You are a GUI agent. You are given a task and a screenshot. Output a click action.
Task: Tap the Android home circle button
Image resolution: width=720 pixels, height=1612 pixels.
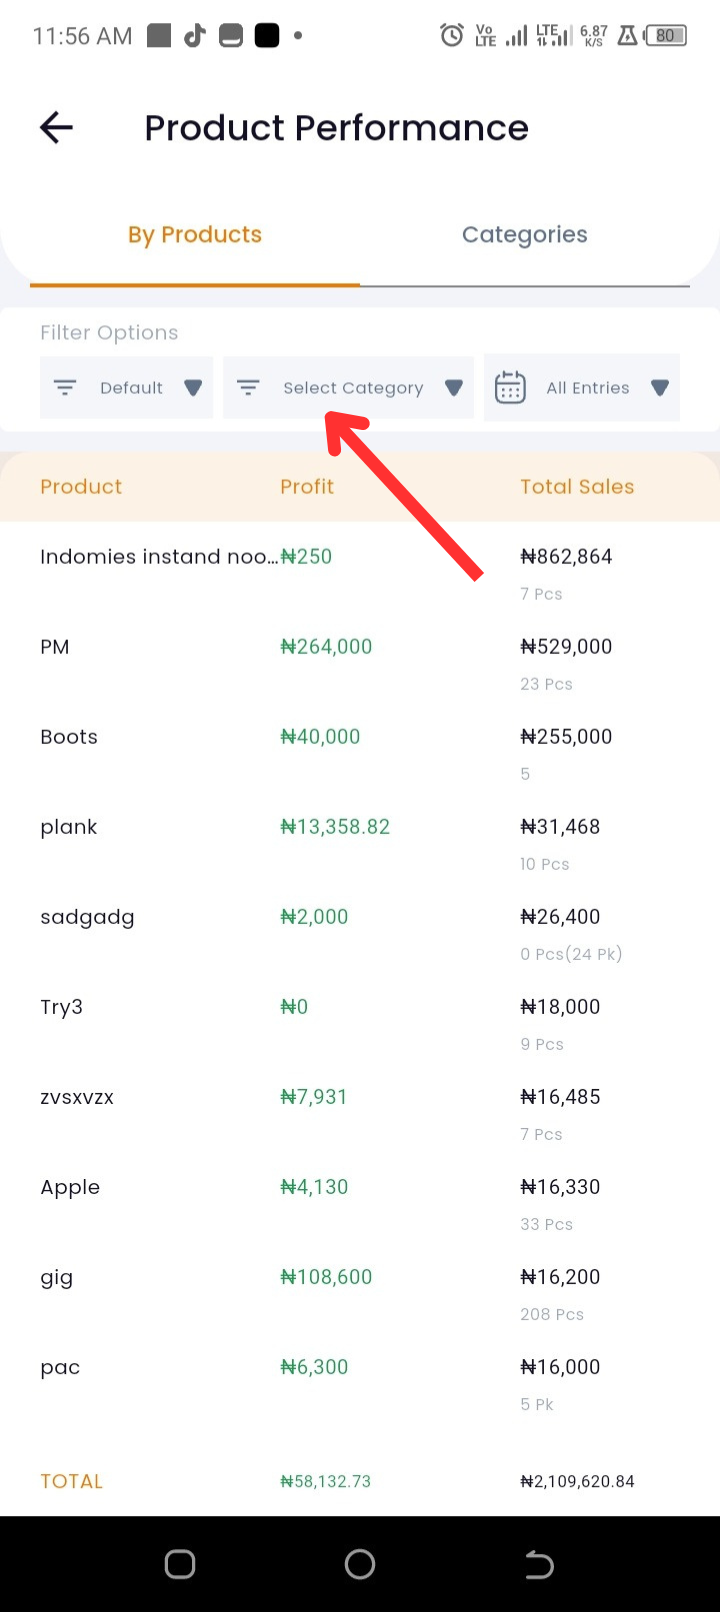point(360,1564)
